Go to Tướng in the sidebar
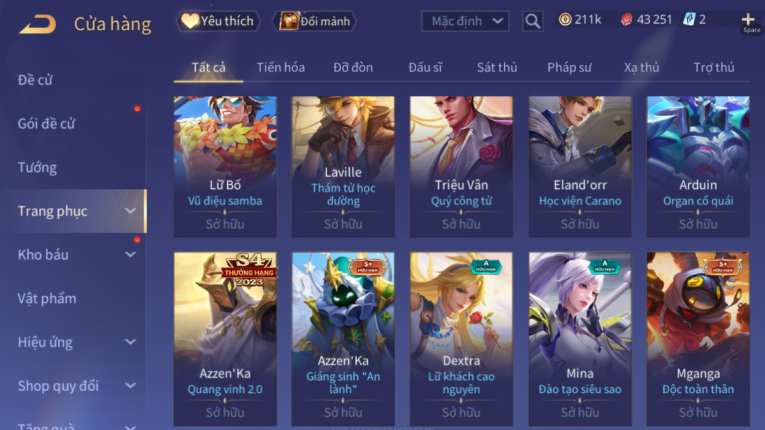 37,167
